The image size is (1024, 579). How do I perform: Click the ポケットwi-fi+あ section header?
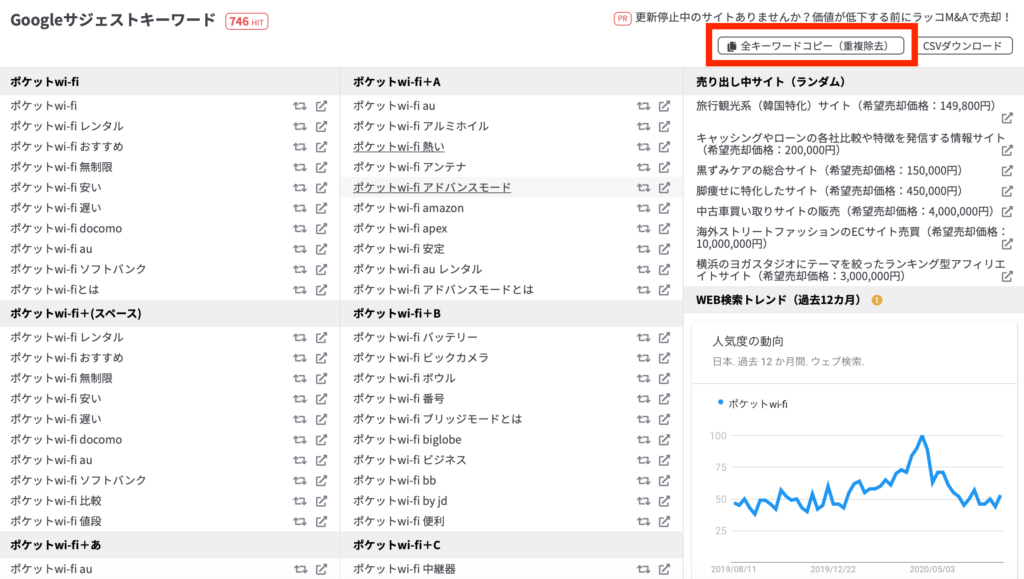click(56, 545)
